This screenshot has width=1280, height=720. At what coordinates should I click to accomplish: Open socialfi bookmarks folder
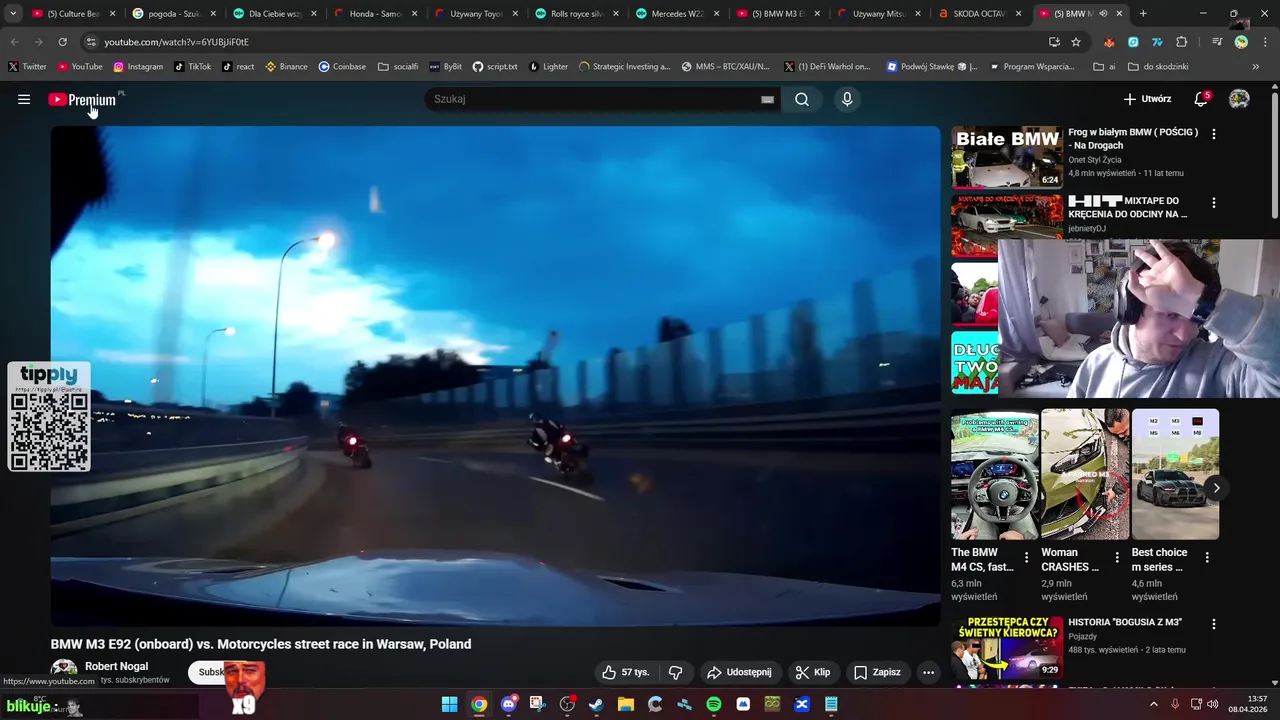[398, 67]
